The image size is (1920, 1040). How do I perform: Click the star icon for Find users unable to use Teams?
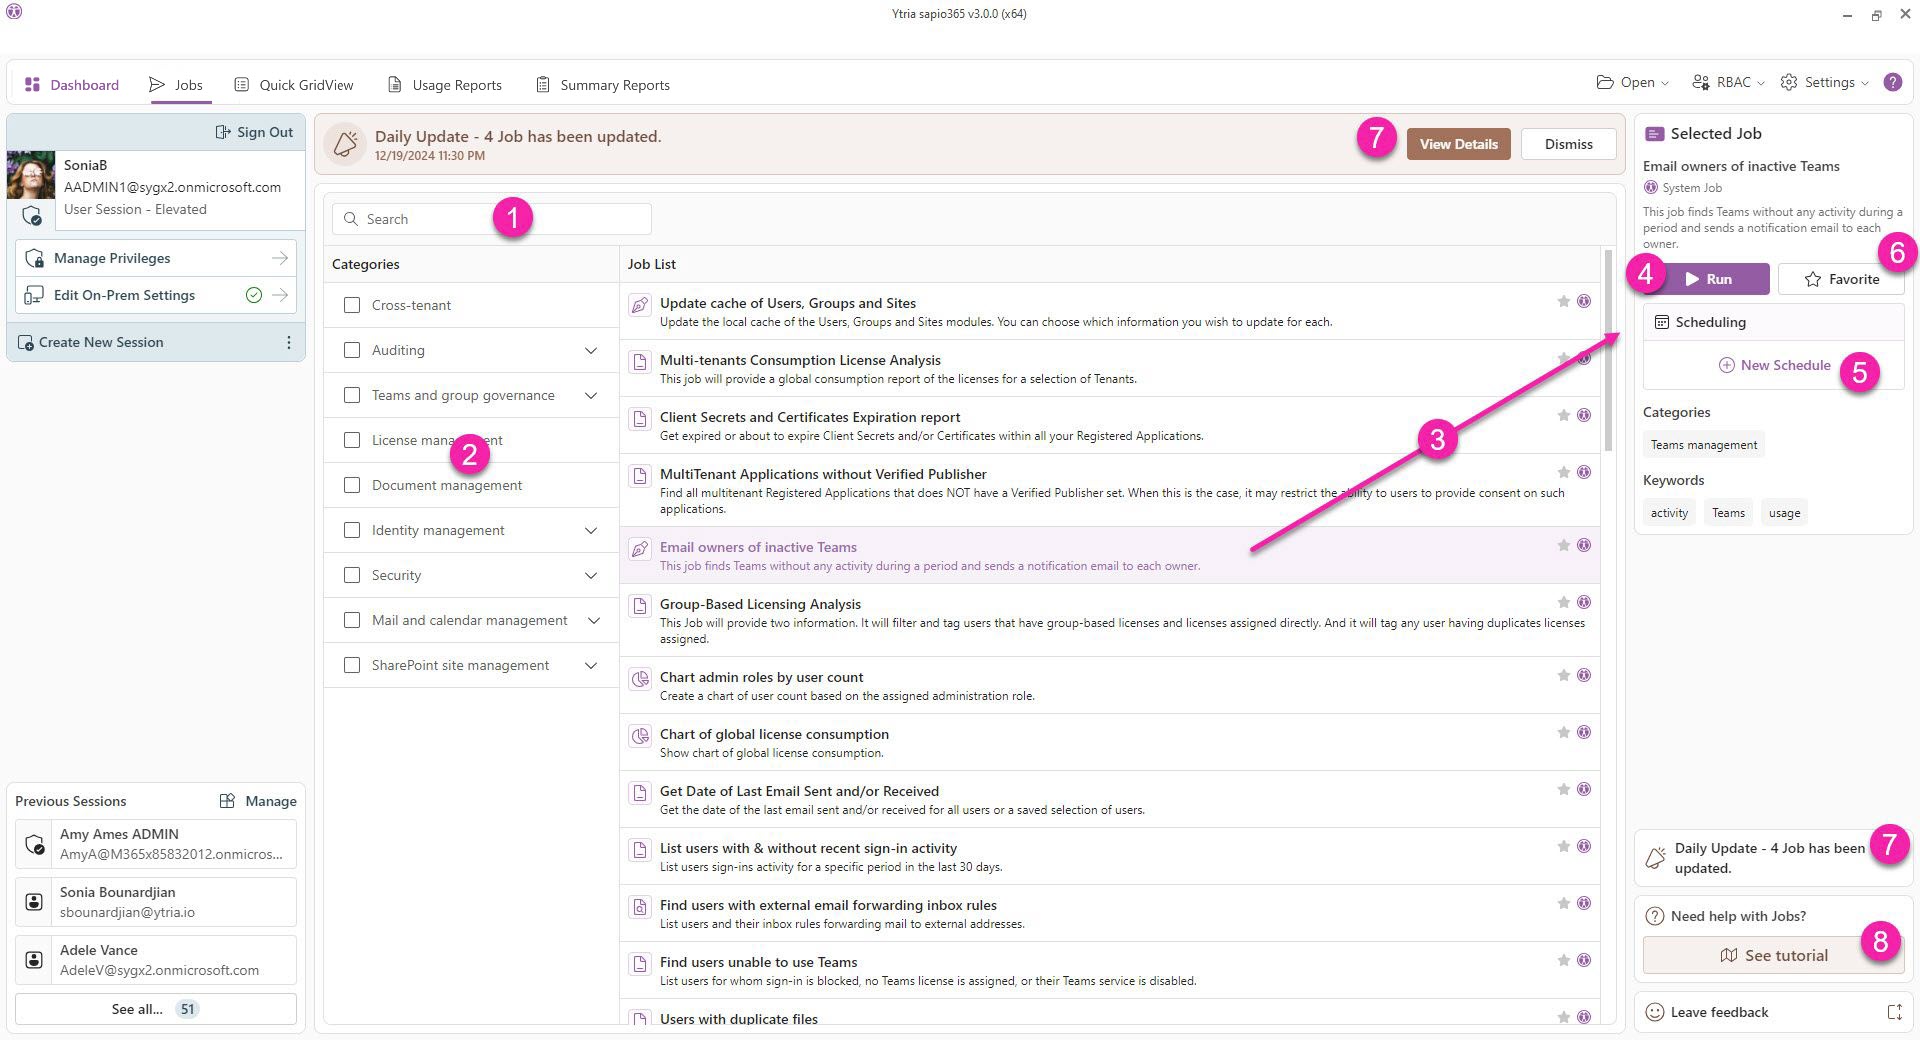1563,961
